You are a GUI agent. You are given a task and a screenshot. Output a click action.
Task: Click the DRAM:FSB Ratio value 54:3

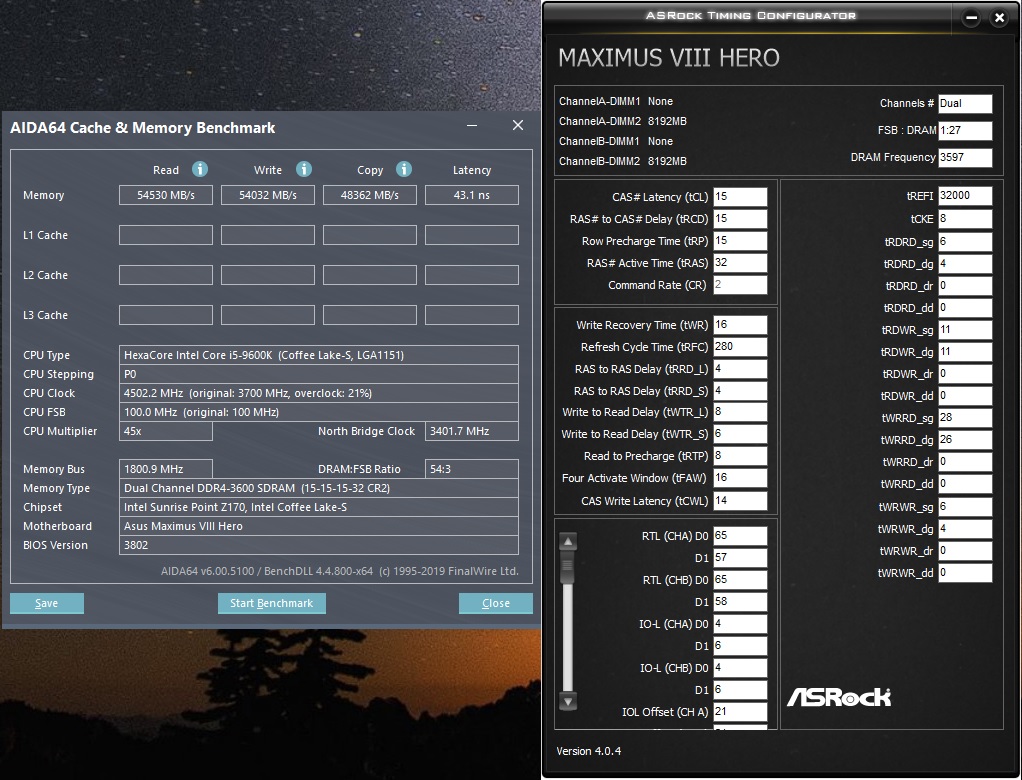pyautogui.click(x=472, y=469)
